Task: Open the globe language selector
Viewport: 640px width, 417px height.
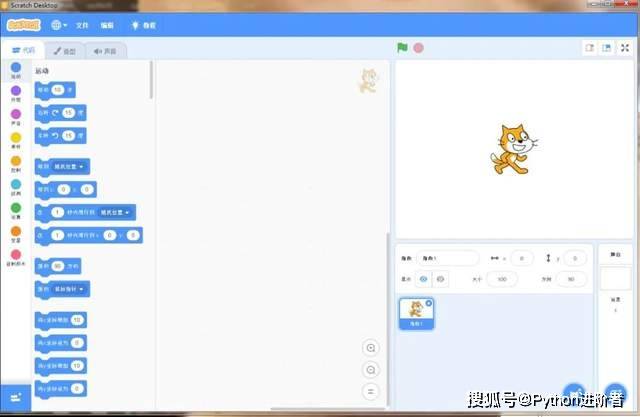Action: (59, 25)
